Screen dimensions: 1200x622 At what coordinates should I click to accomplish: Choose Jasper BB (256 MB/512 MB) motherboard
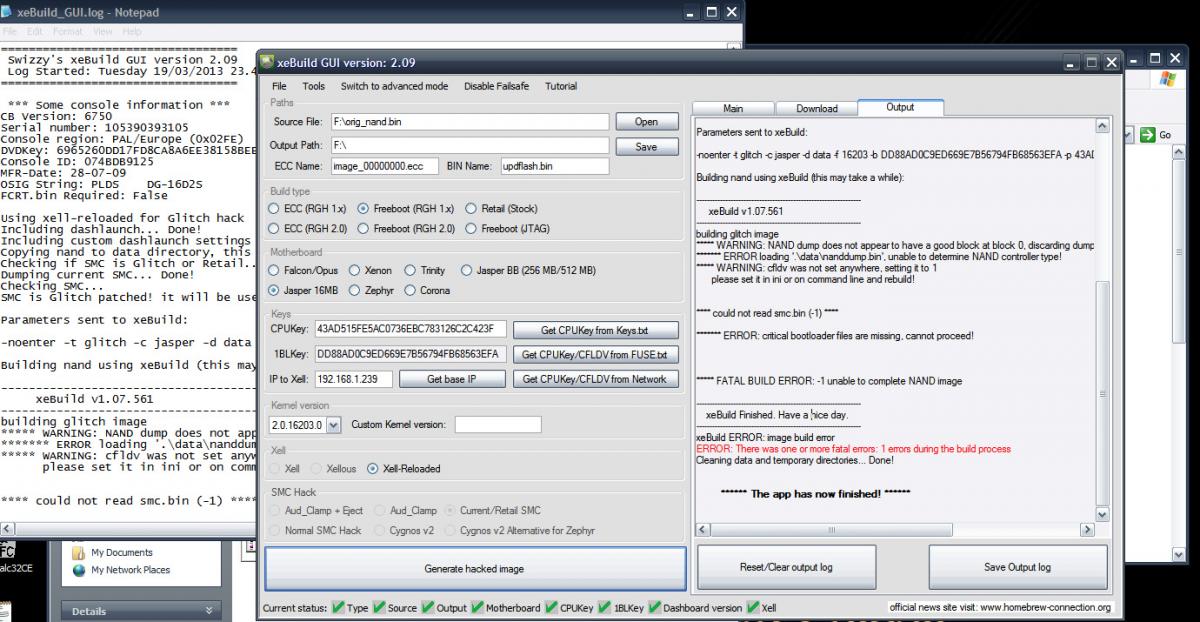pos(467,270)
